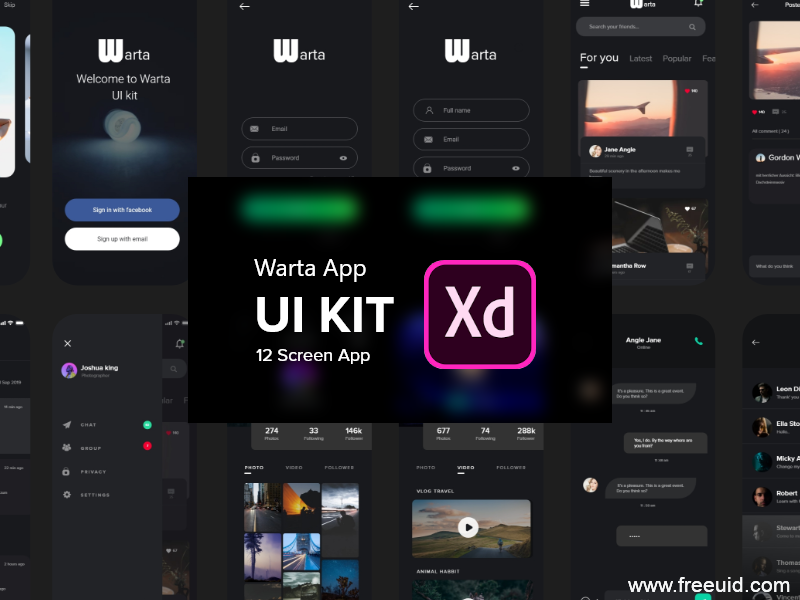
Task: Open conversation with Robert in contacts list
Action: click(771, 496)
